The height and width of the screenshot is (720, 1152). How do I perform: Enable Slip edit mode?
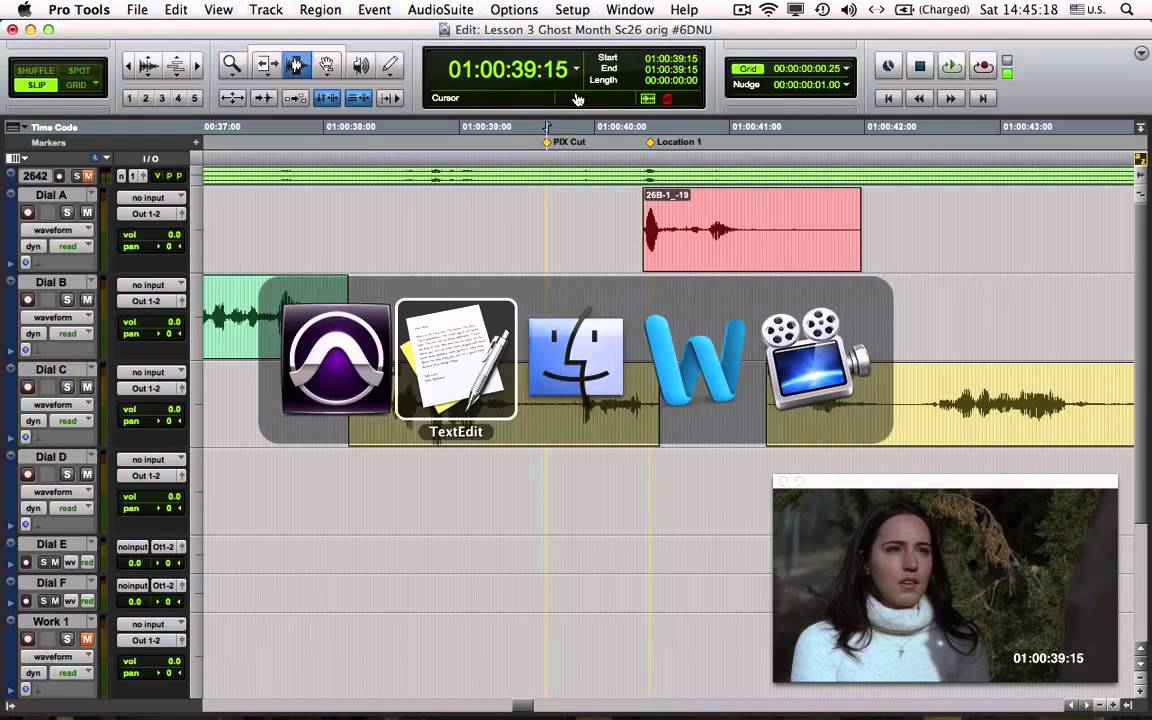(x=35, y=85)
